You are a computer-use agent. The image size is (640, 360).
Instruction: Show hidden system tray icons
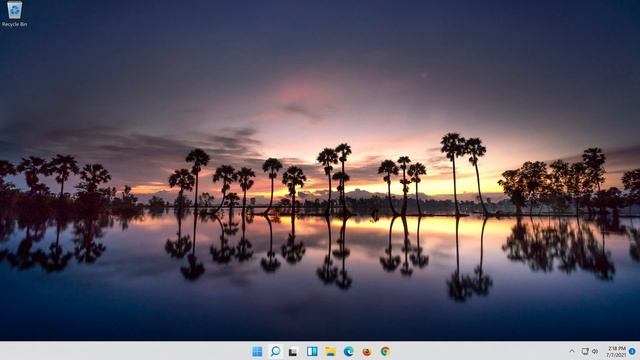tap(572, 351)
